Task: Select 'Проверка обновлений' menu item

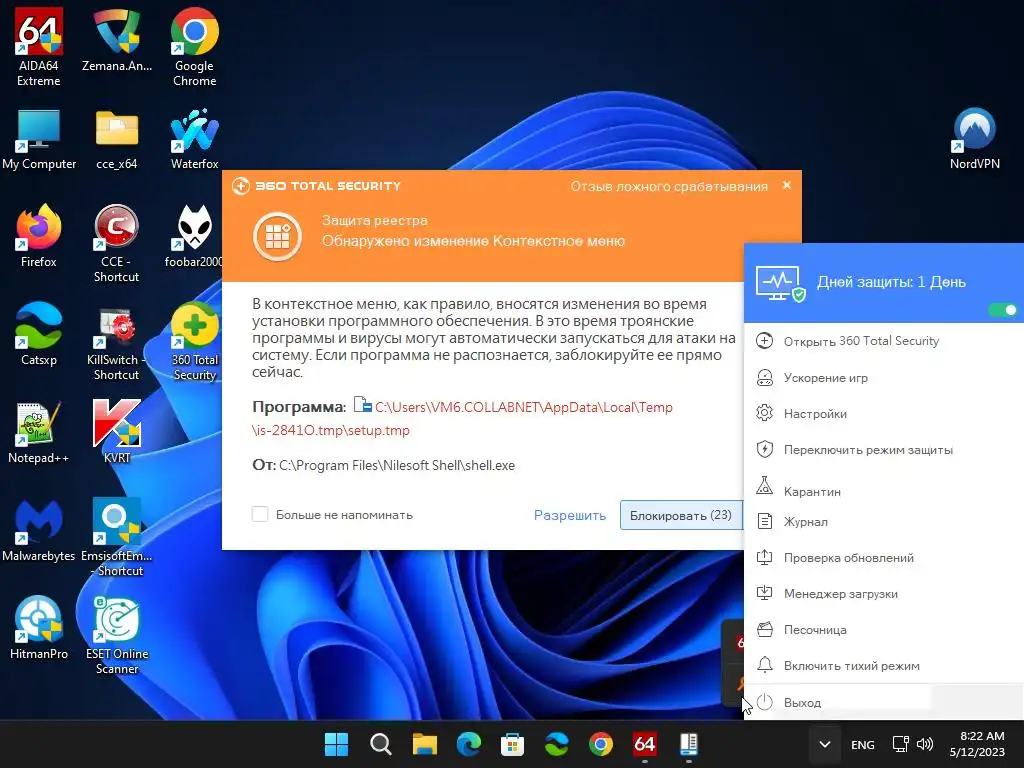Action: click(884, 558)
